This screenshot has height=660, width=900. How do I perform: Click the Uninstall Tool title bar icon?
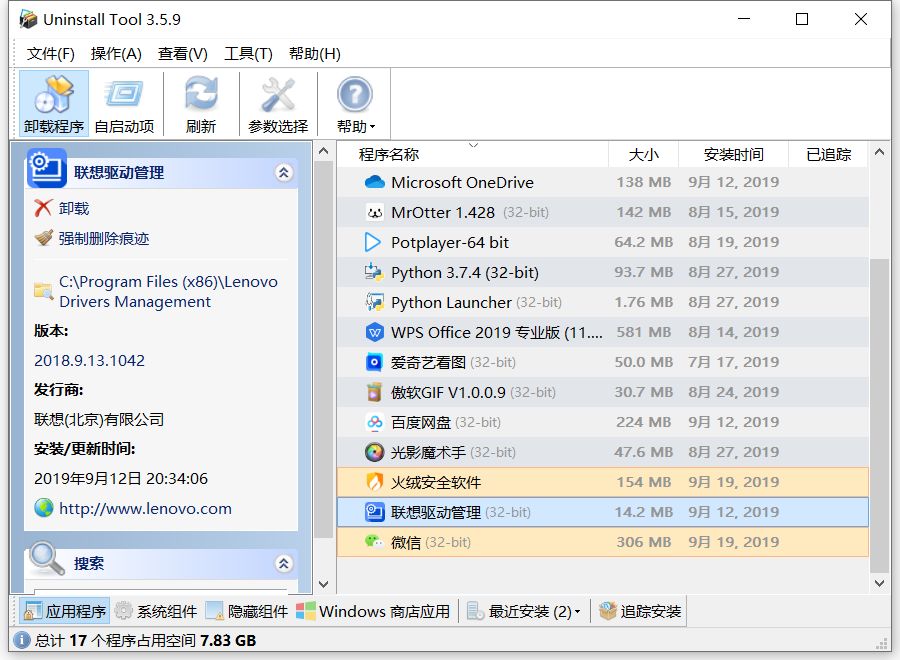click(28, 19)
